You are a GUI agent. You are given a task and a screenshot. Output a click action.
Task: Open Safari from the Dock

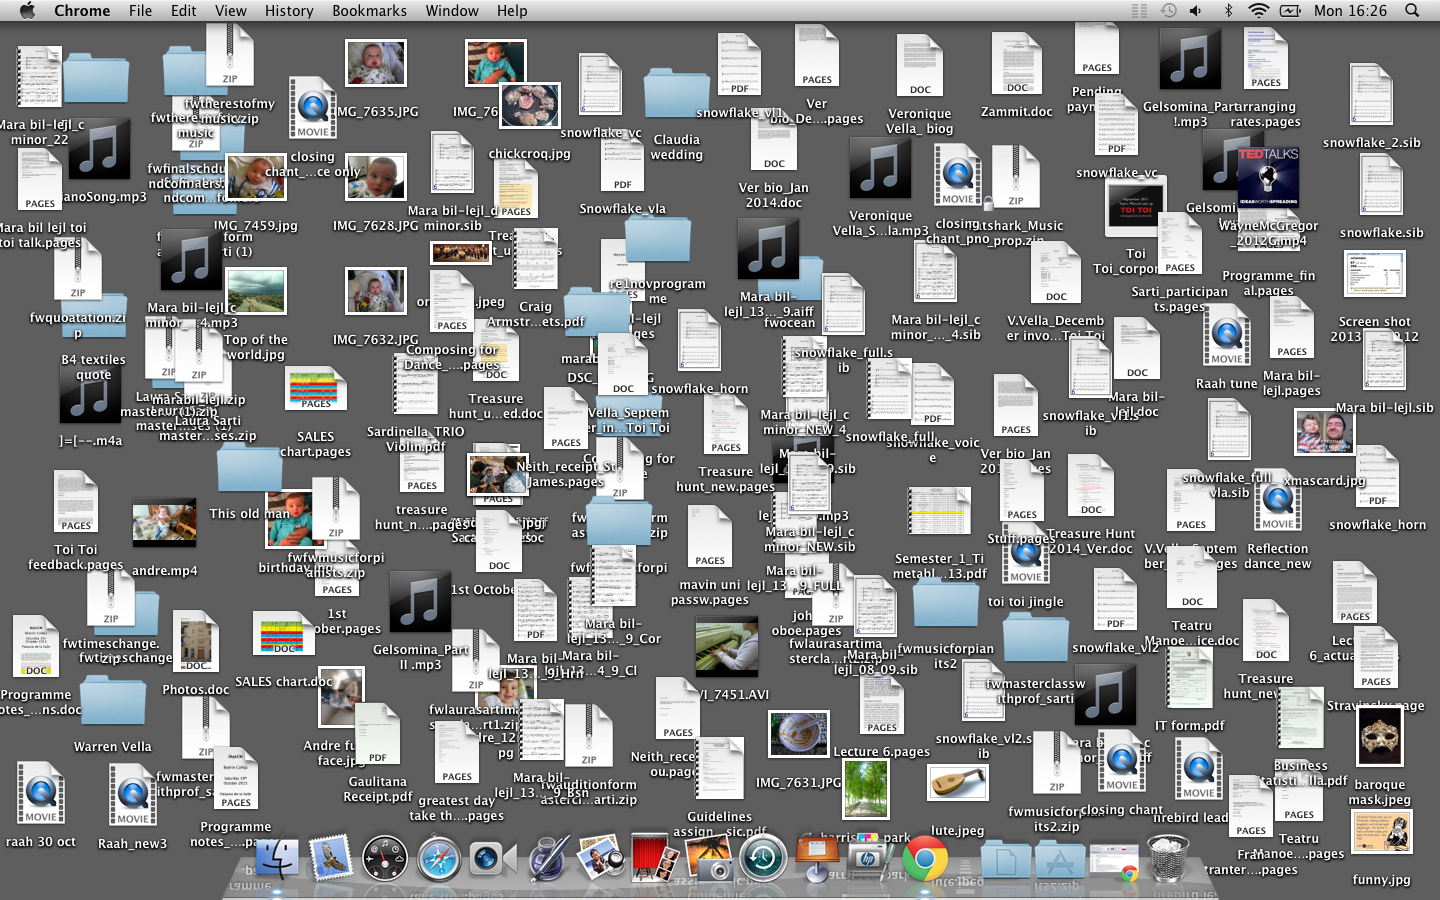(436, 858)
